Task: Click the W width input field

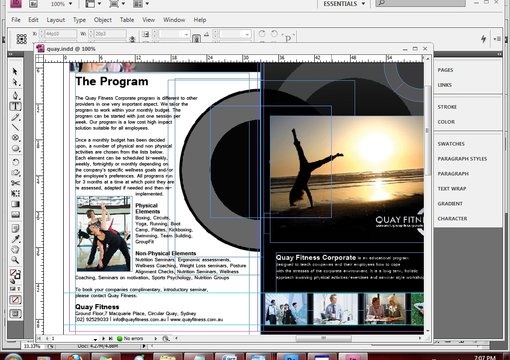Action: 110,34
